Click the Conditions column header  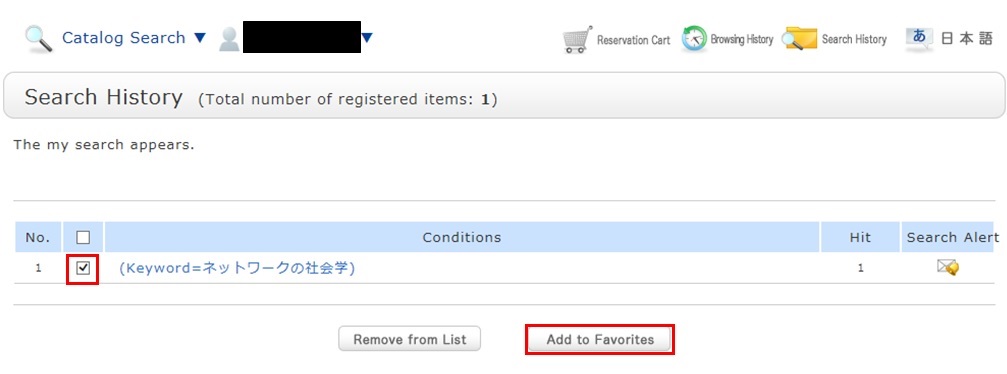point(462,237)
